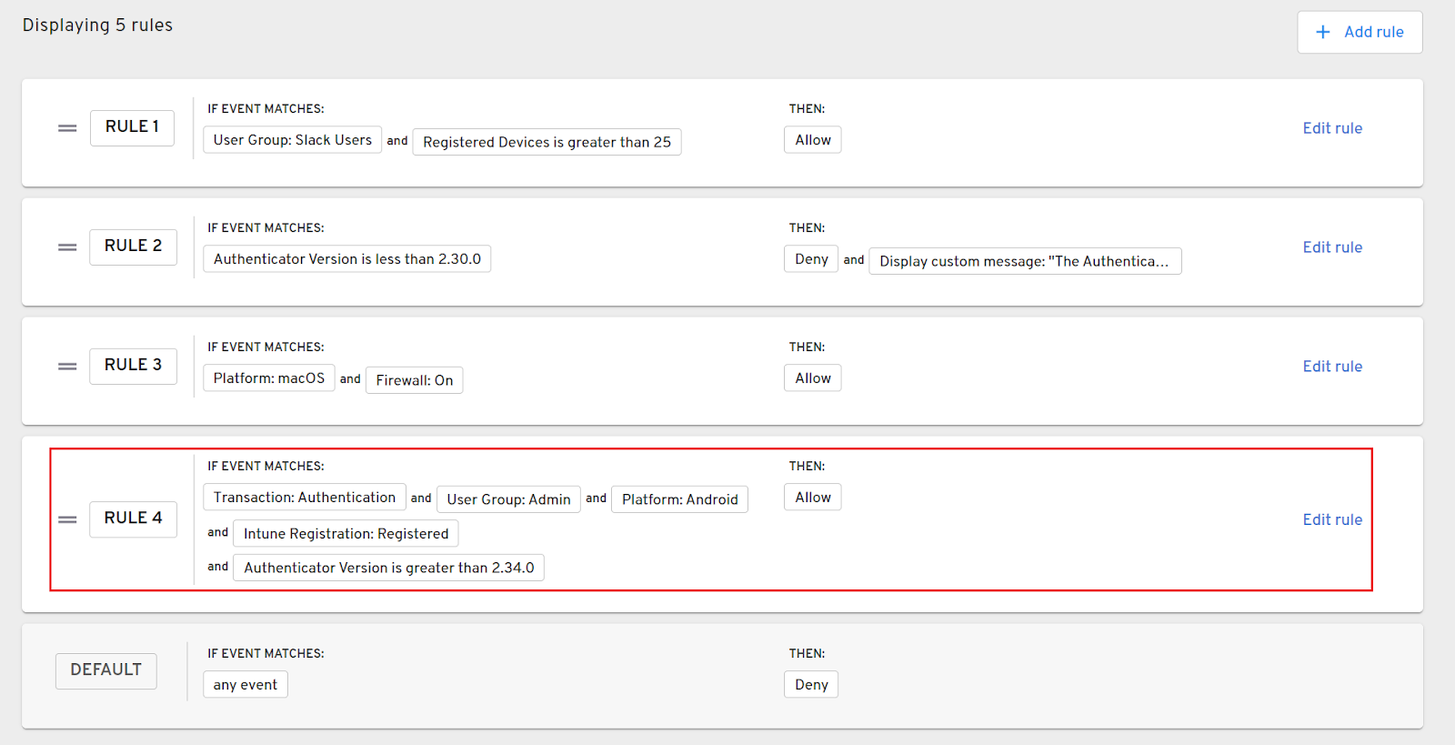Screen dimensions: 1455x745
Task: Select the DEFAULT rule label
Action: coord(106,670)
